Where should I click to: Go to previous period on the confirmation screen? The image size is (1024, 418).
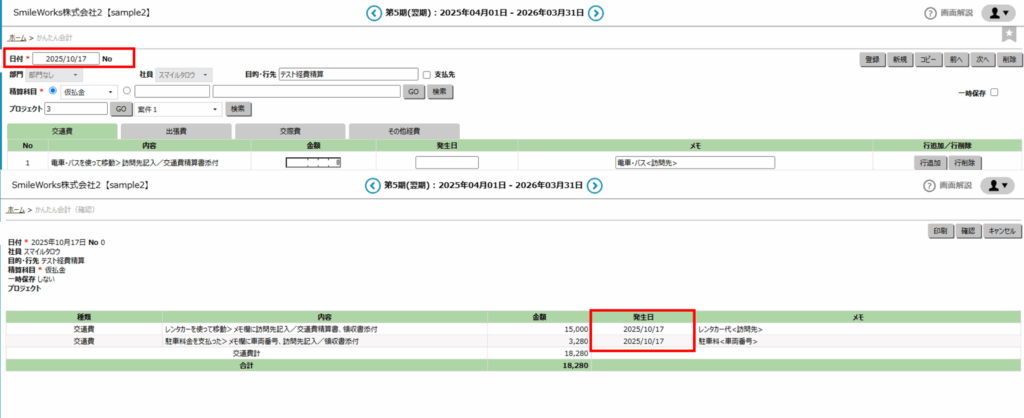click(x=374, y=185)
